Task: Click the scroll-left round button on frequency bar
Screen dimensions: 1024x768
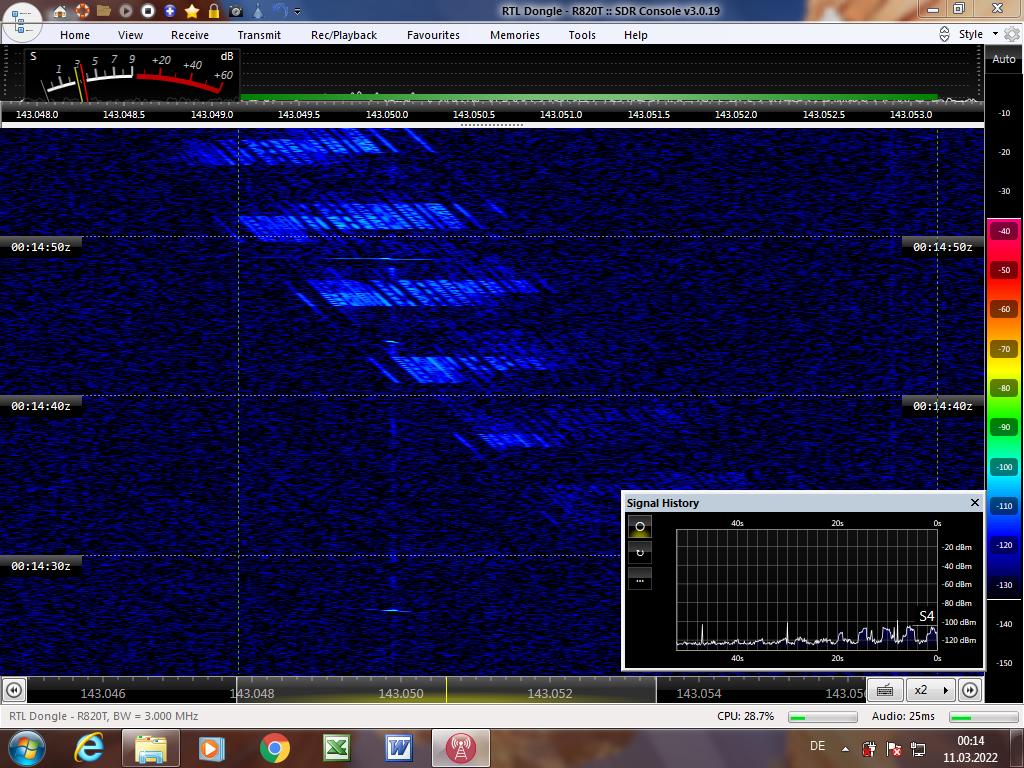Action: point(14,690)
